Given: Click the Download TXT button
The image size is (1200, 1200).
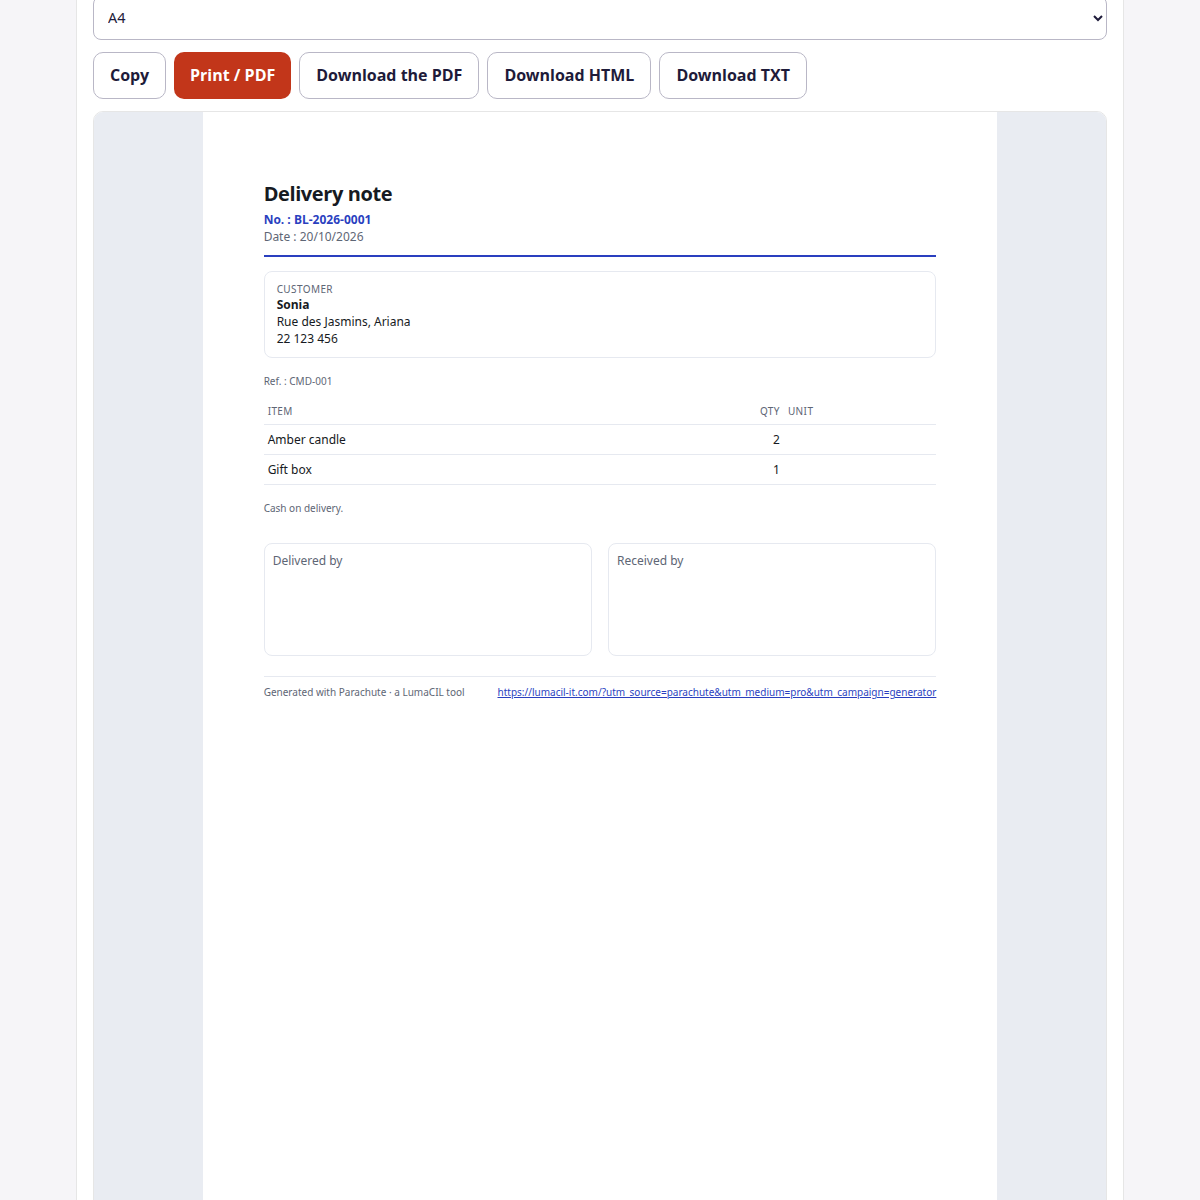Looking at the screenshot, I should [x=733, y=75].
